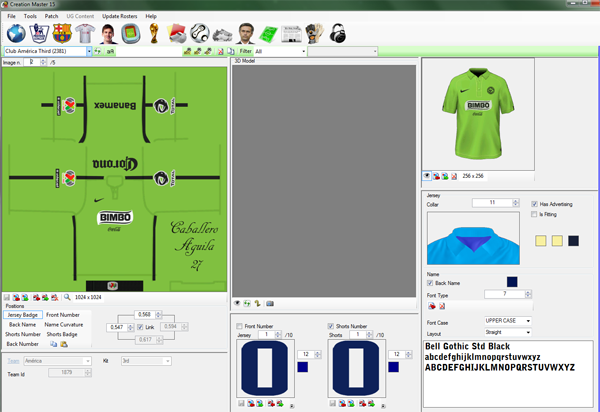Open the Help menu

151,16
